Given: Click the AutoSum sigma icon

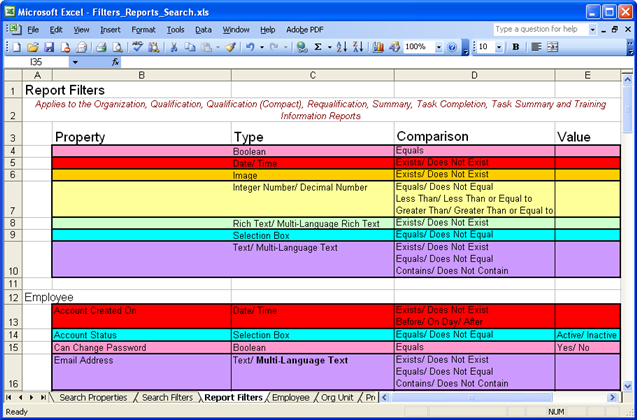Looking at the screenshot, I should coord(318,47).
